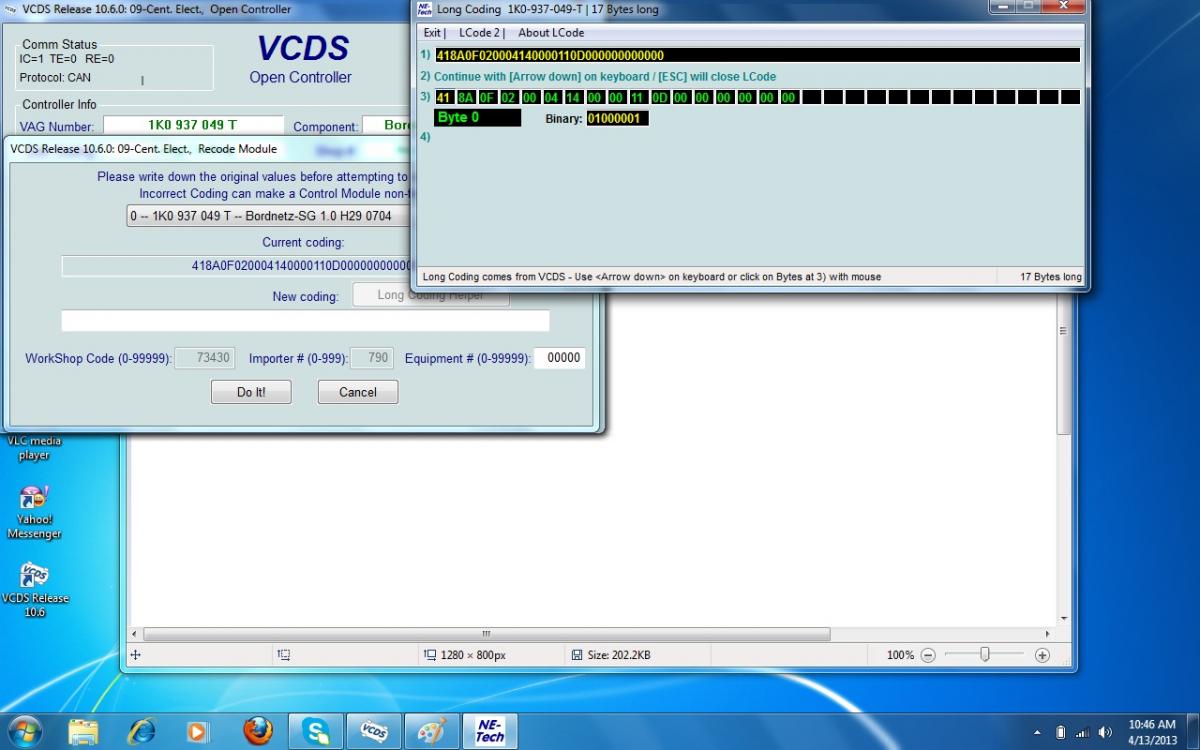The image size is (1200, 750).
Task: Select byte 04 in the coding row
Action: pyautogui.click(x=551, y=97)
